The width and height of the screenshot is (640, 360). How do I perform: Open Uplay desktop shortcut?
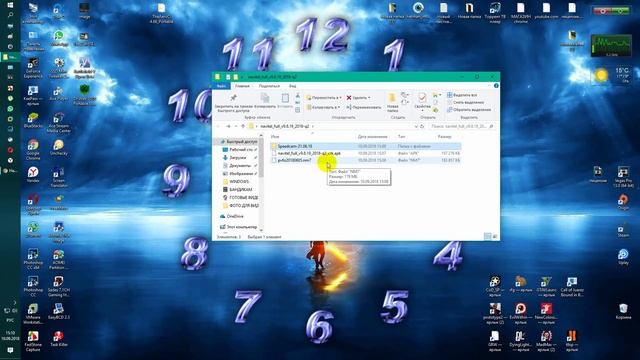point(623,257)
